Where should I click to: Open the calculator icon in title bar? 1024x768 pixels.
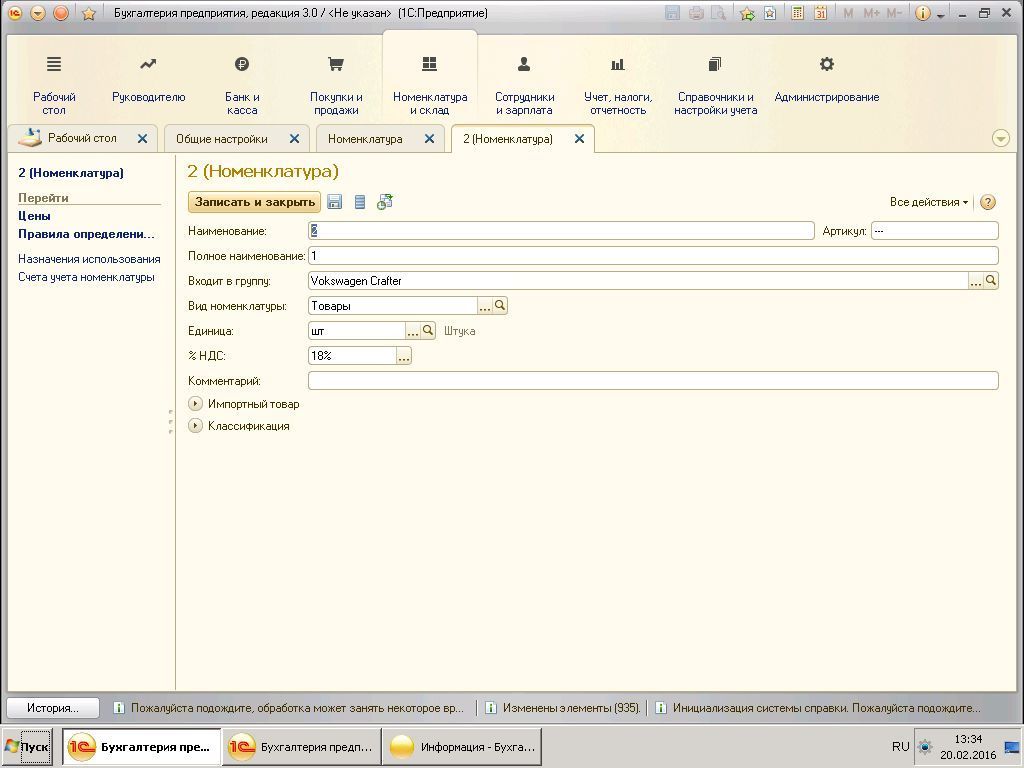pos(798,13)
